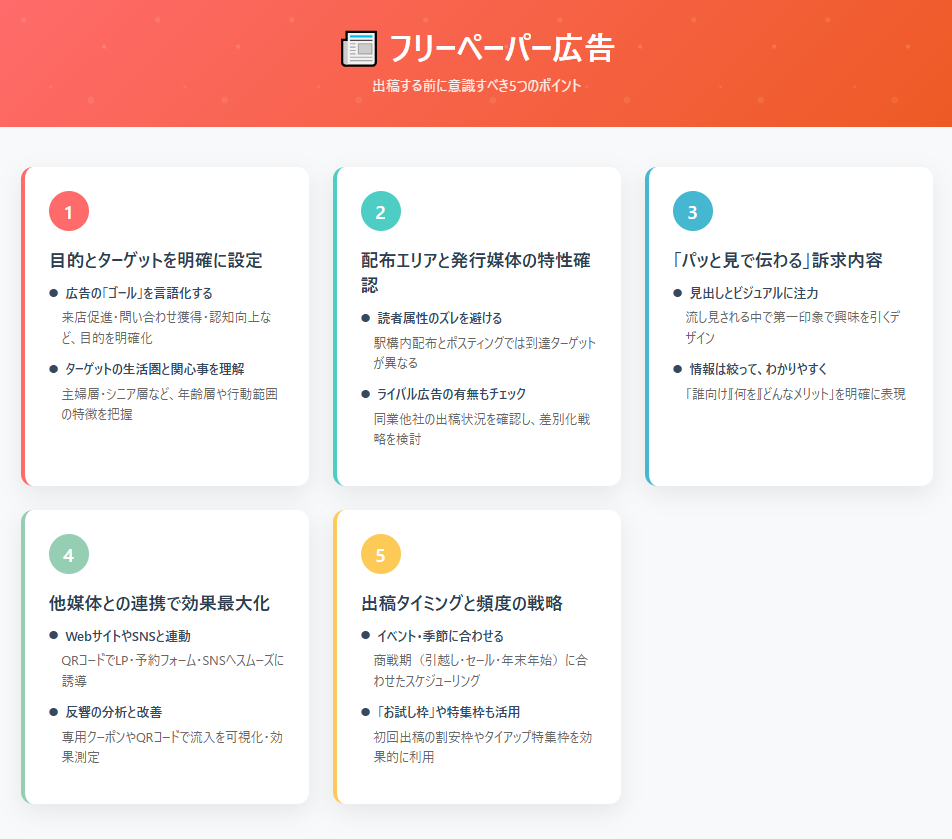Click bullet イベント・季節に合わせる

(x=440, y=636)
